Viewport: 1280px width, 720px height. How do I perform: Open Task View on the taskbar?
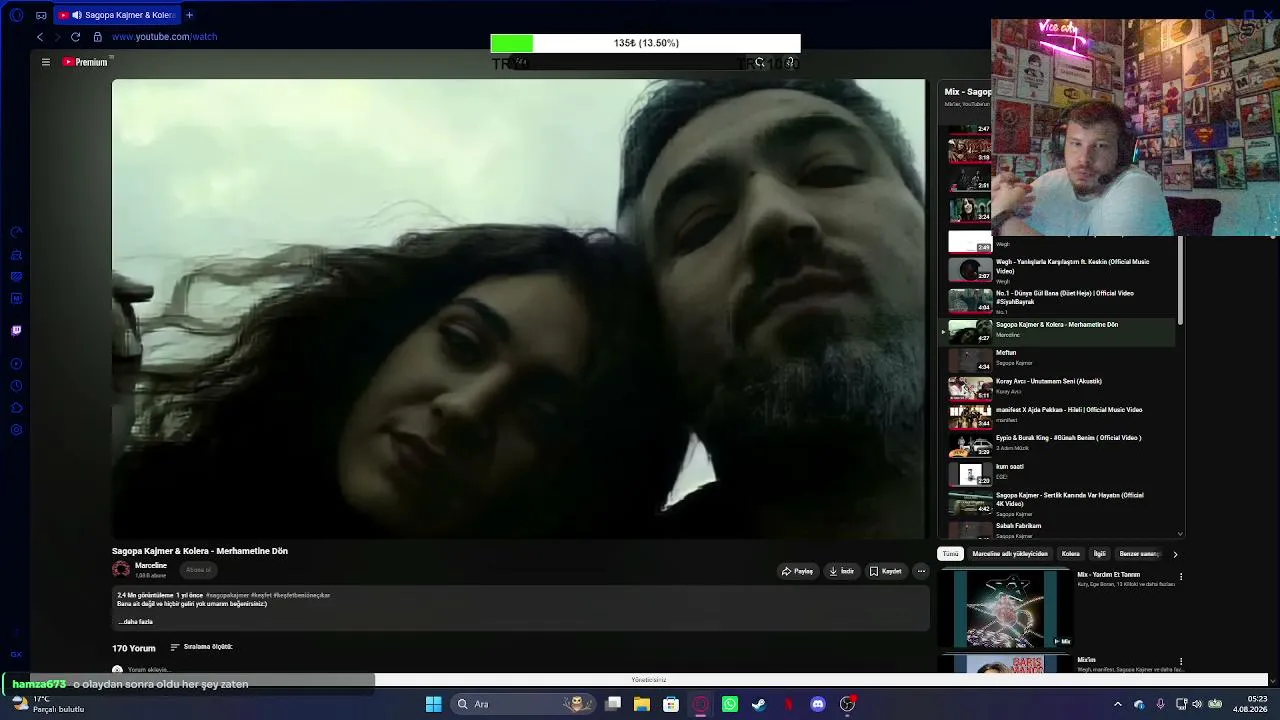[613, 704]
